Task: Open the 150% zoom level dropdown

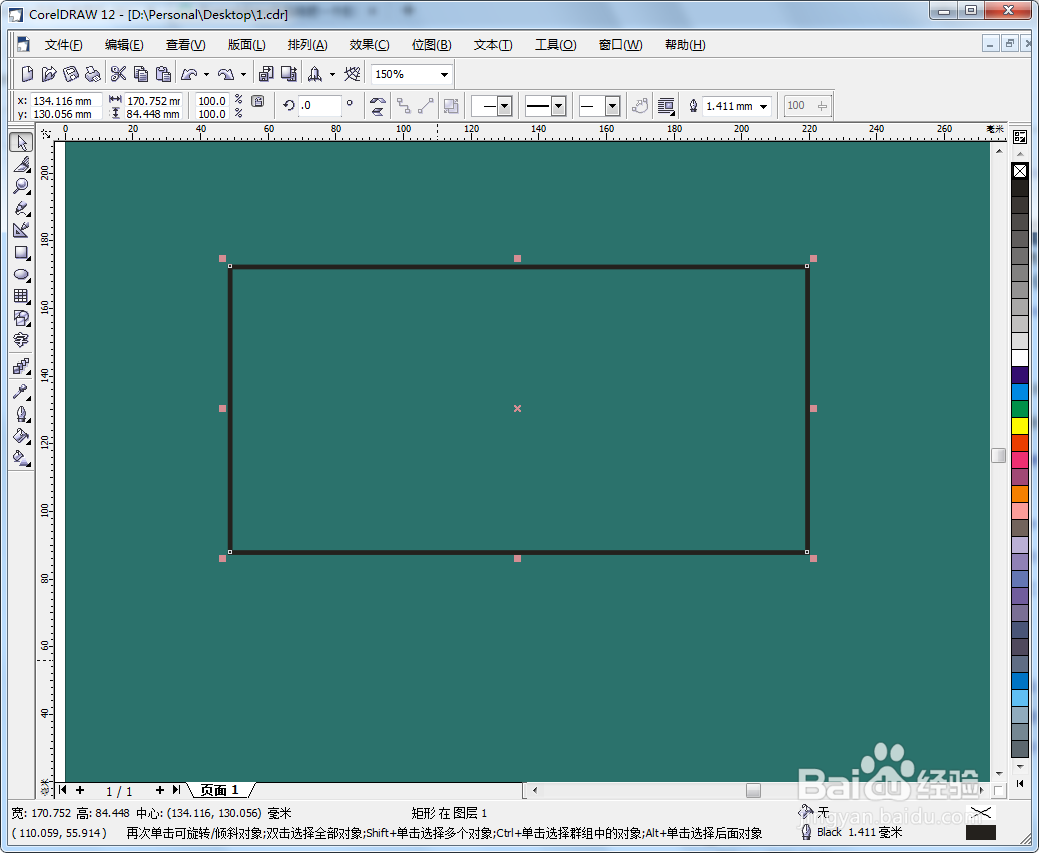Action: tap(444, 74)
